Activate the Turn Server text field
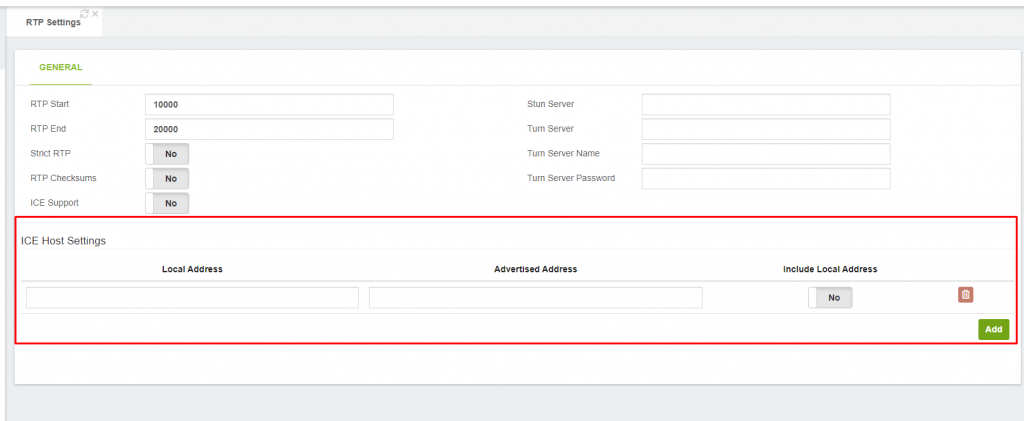 click(x=766, y=129)
